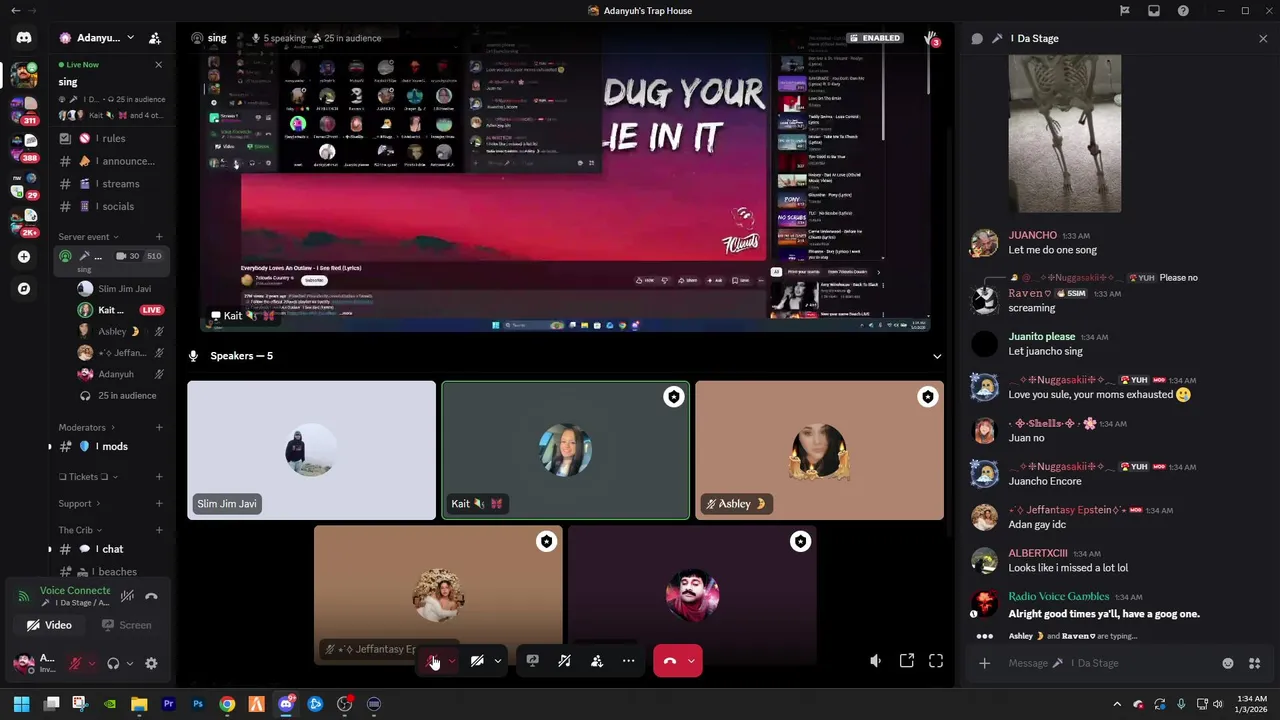The height and width of the screenshot is (720, 1280).
Task: Open Google Chrome from the taskbar
Action: pyautogui.click(x=227, y=704)
